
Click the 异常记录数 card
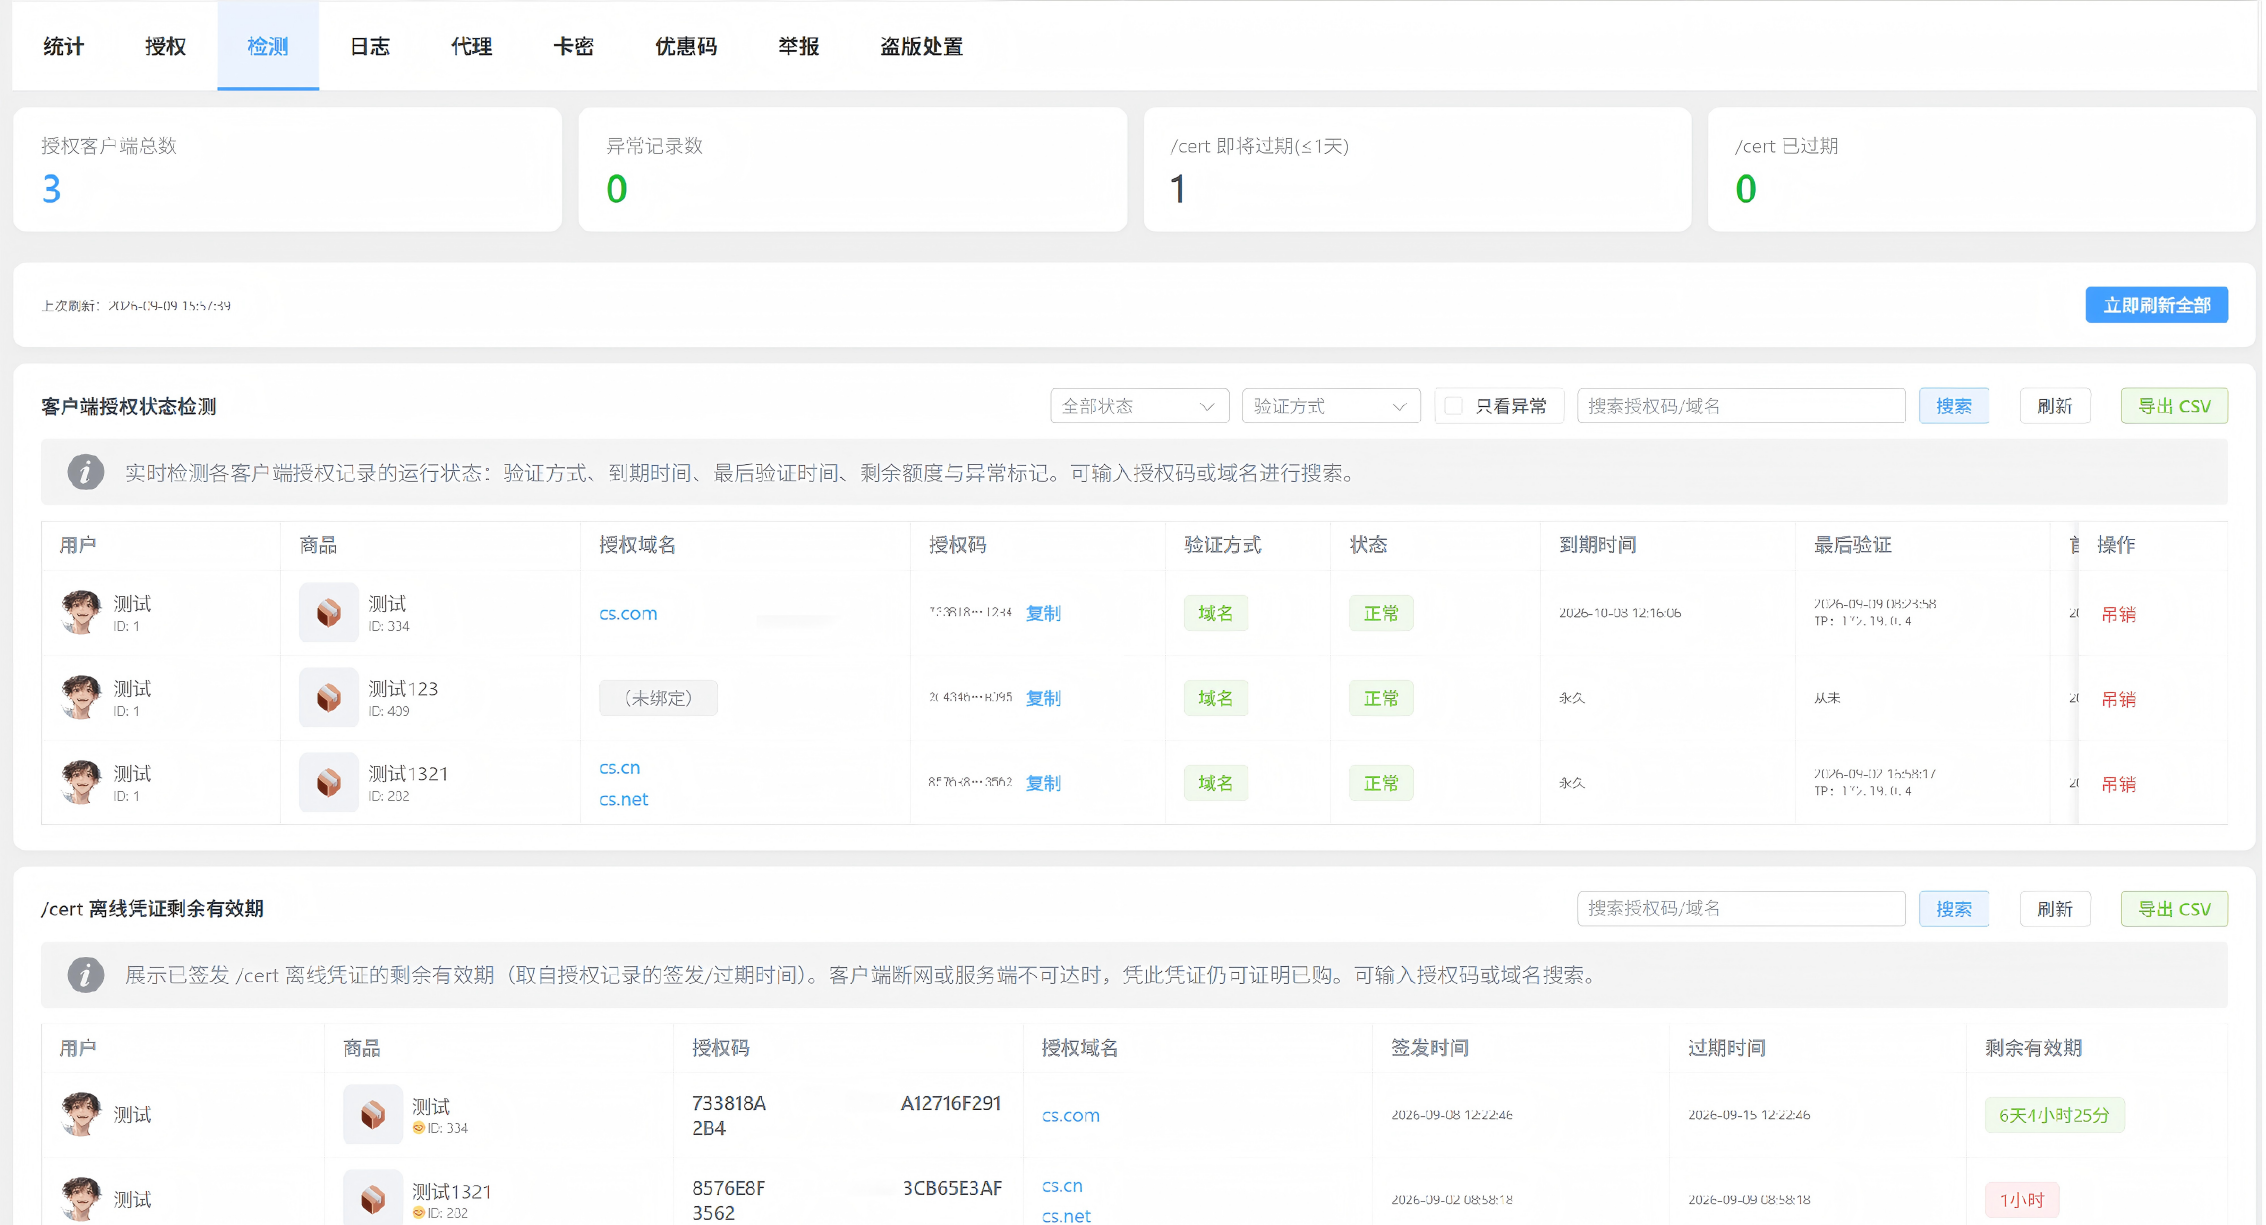pos(853,170)
